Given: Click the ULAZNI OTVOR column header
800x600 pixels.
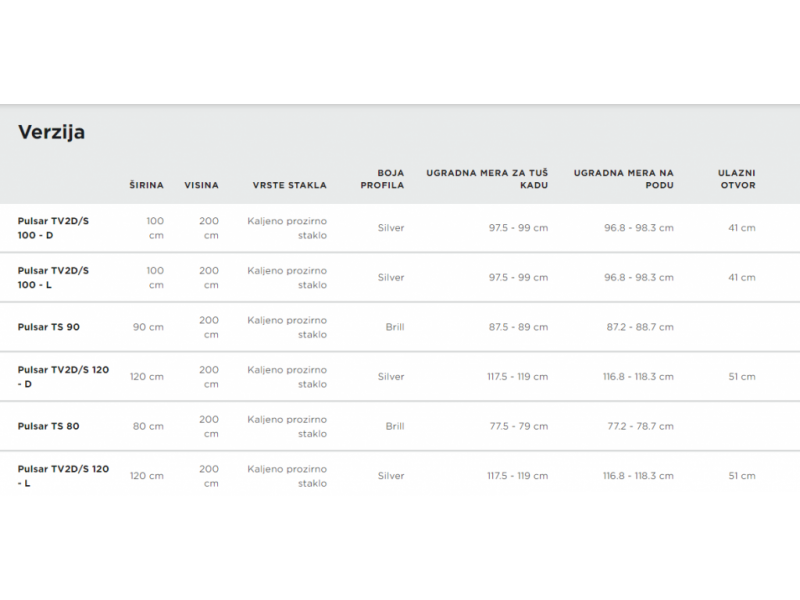Looking at the screenshot, I should 737,179.
